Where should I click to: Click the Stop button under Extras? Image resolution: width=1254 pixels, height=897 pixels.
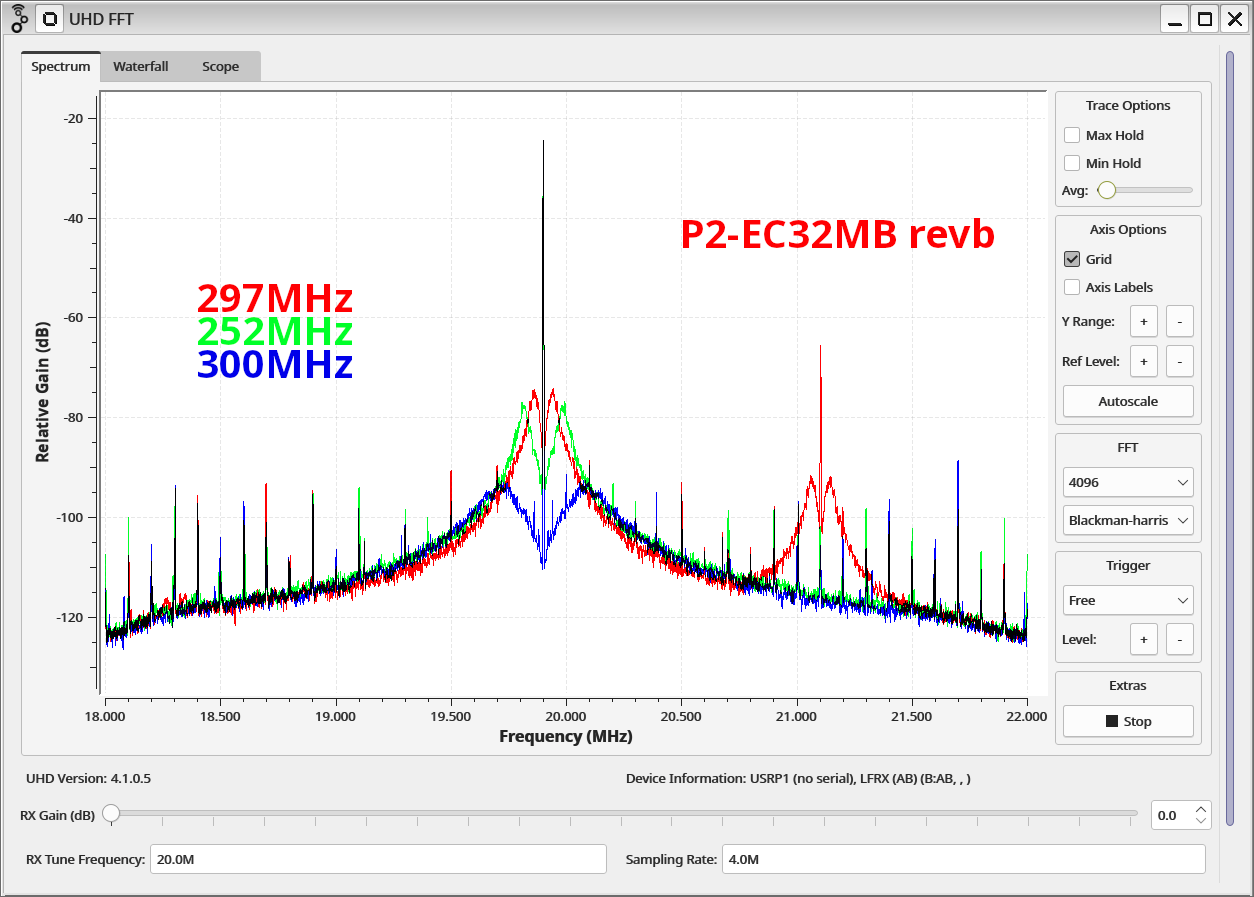[1128, 721]
